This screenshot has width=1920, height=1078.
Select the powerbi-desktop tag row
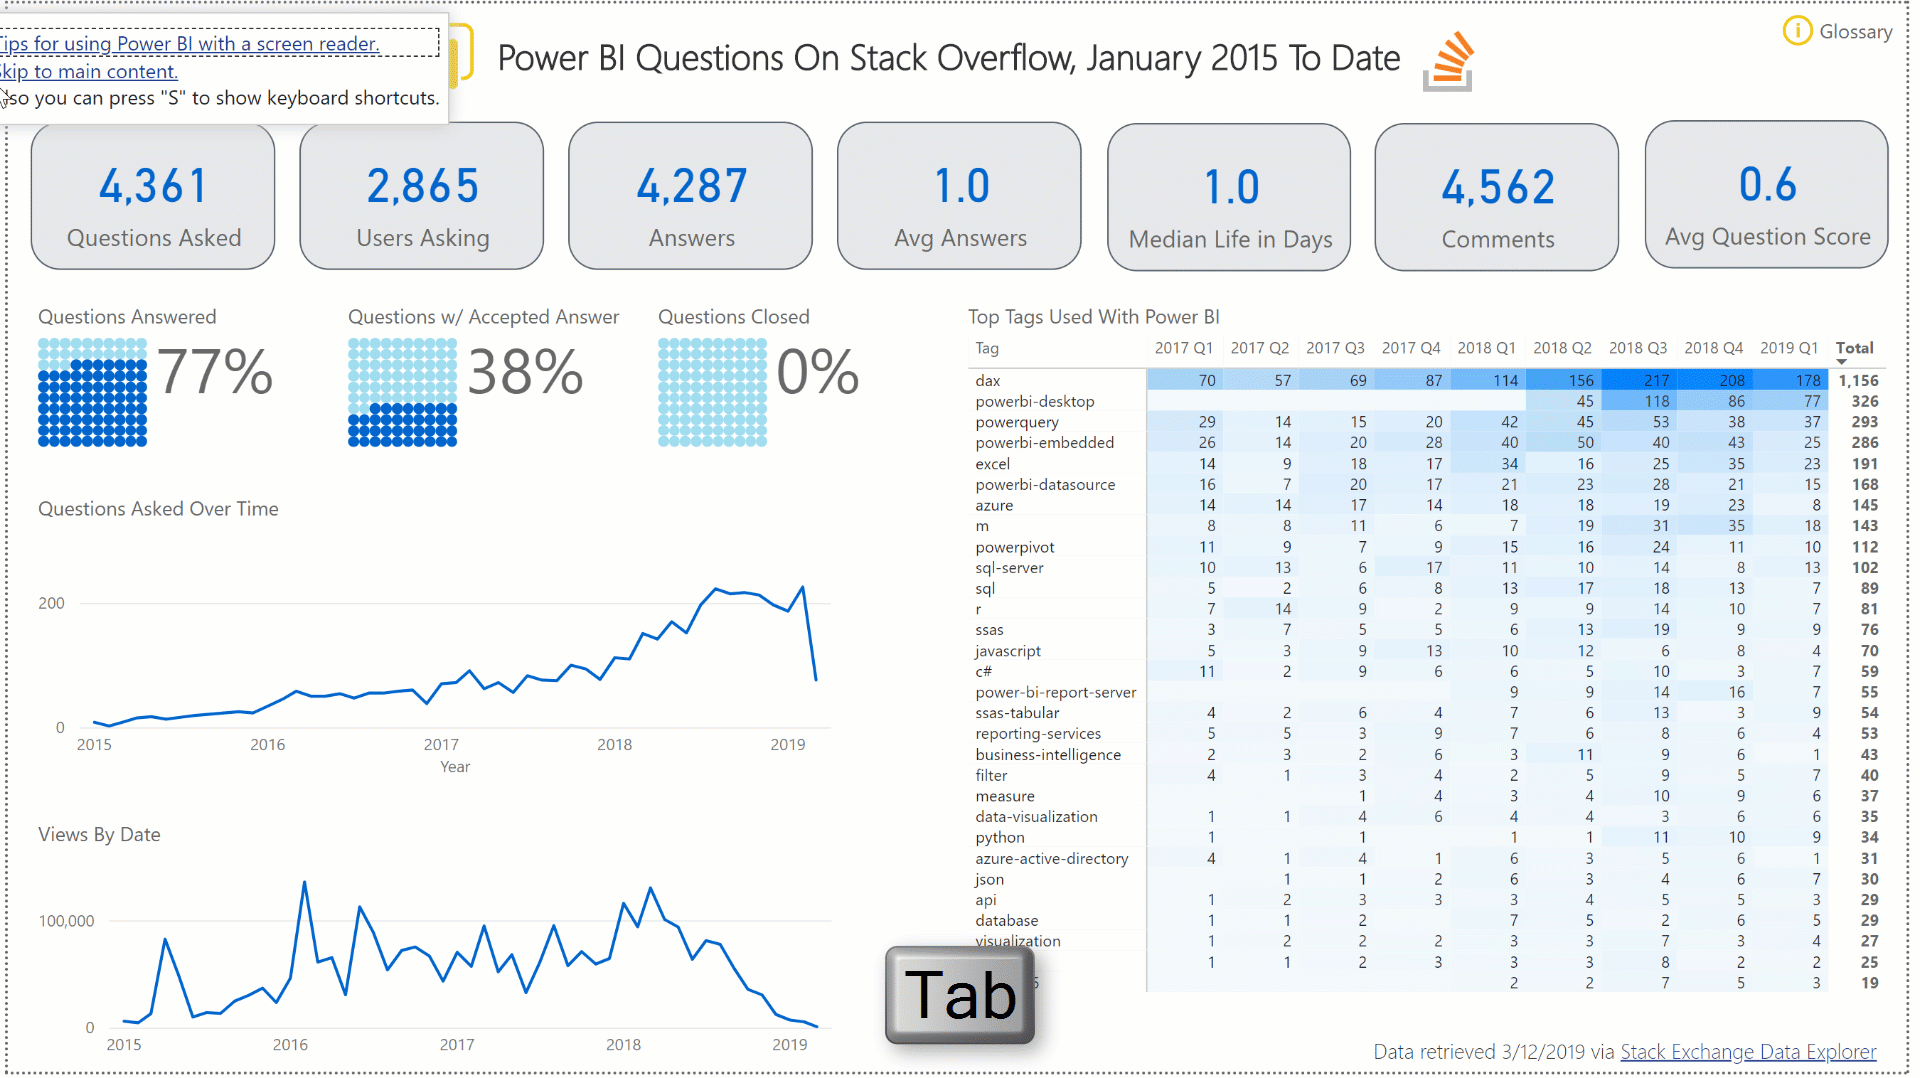point(1034,401)
